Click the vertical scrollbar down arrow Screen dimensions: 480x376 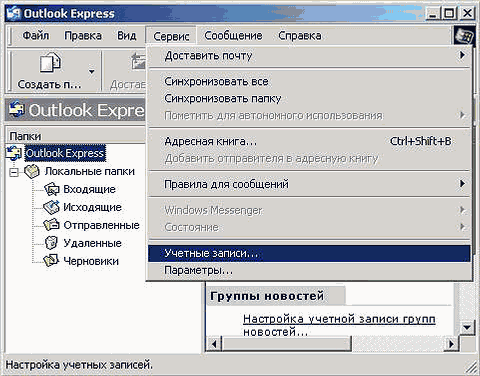coord(467,328)
